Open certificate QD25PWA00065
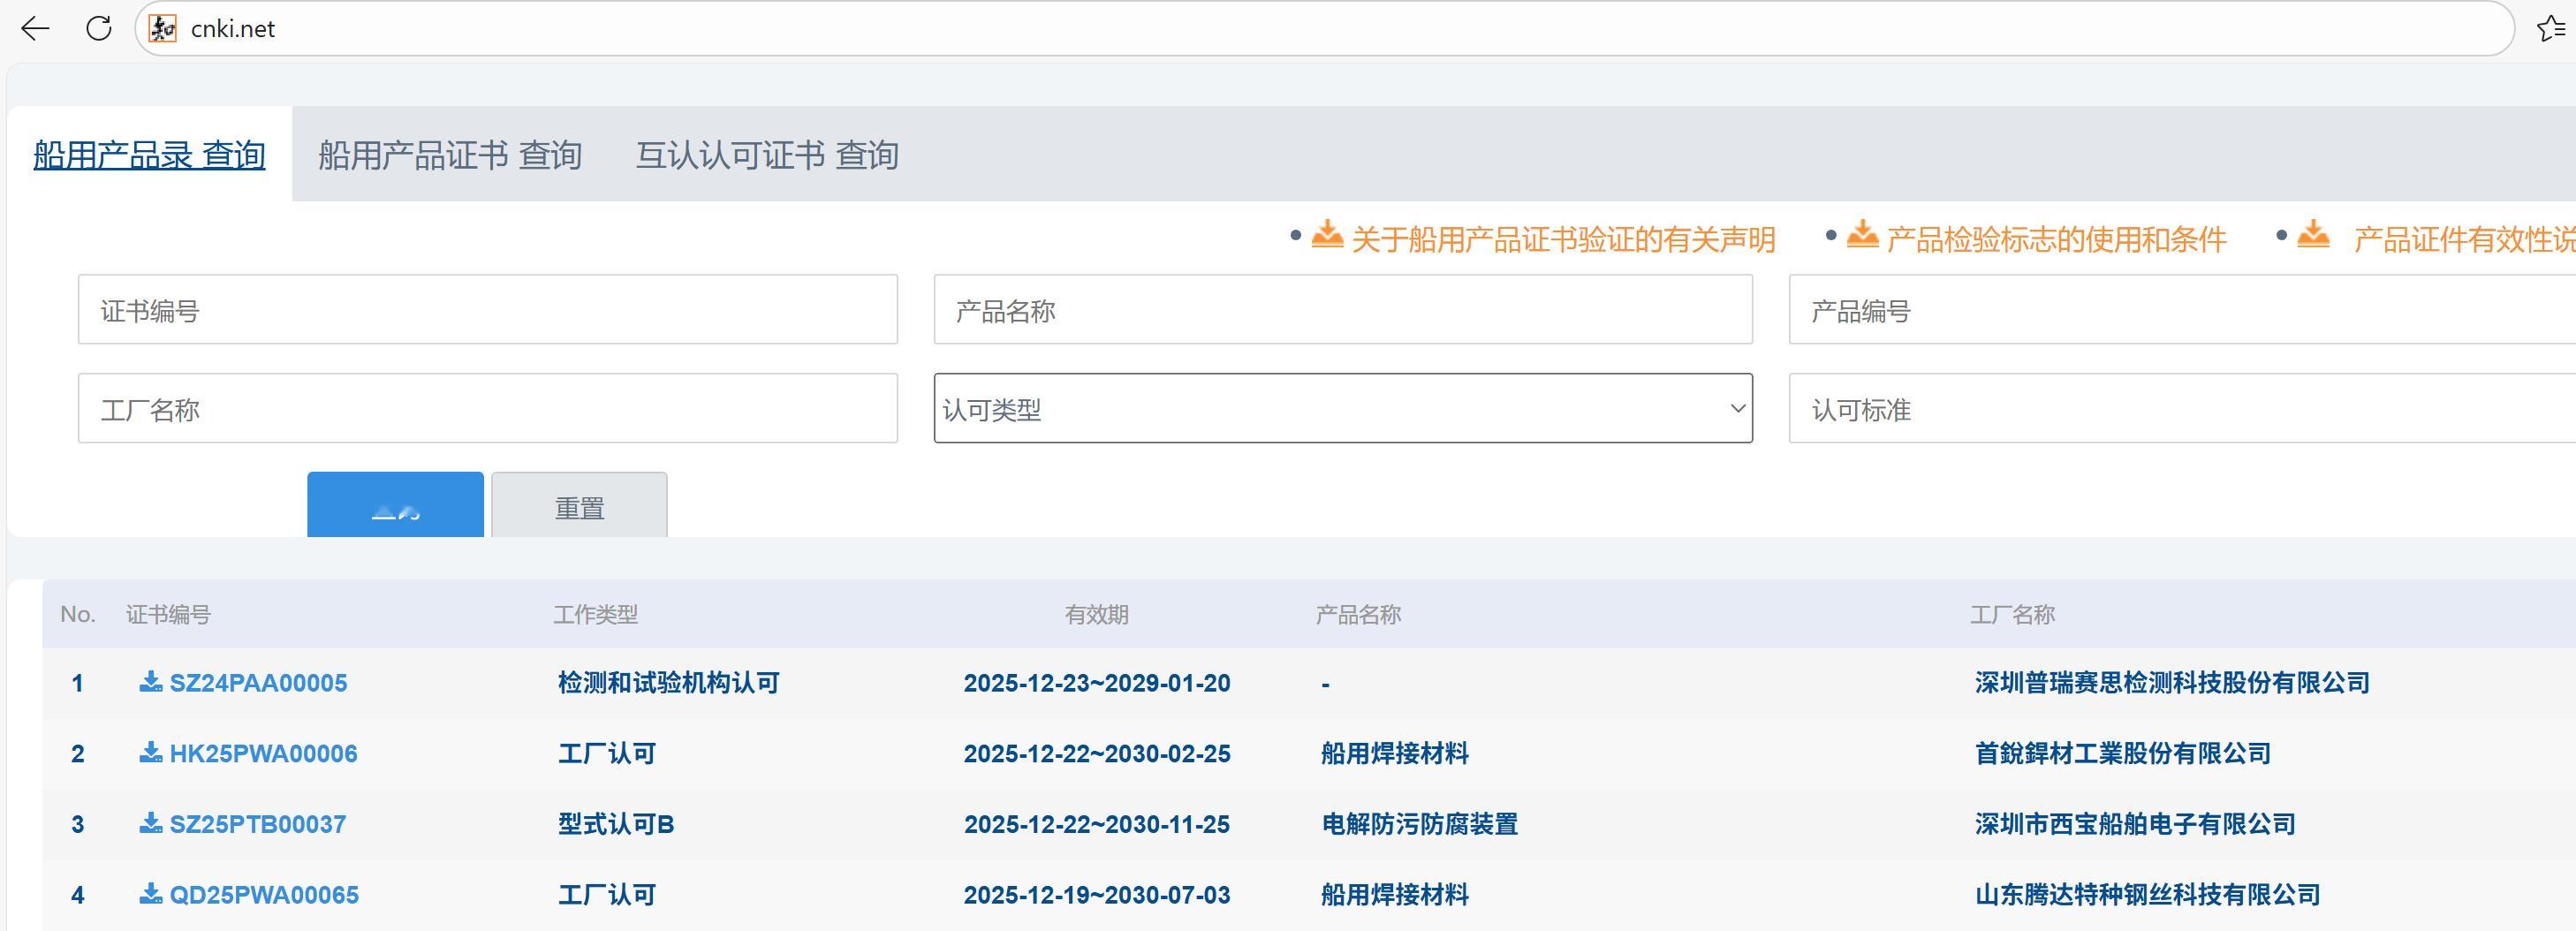 (x=264, y=895)
